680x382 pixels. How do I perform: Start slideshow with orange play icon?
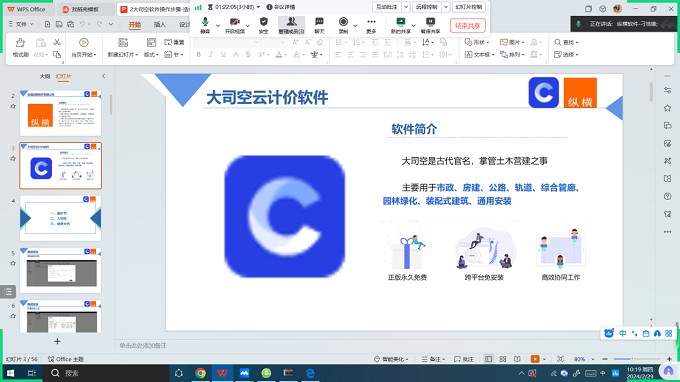point(535,359)
